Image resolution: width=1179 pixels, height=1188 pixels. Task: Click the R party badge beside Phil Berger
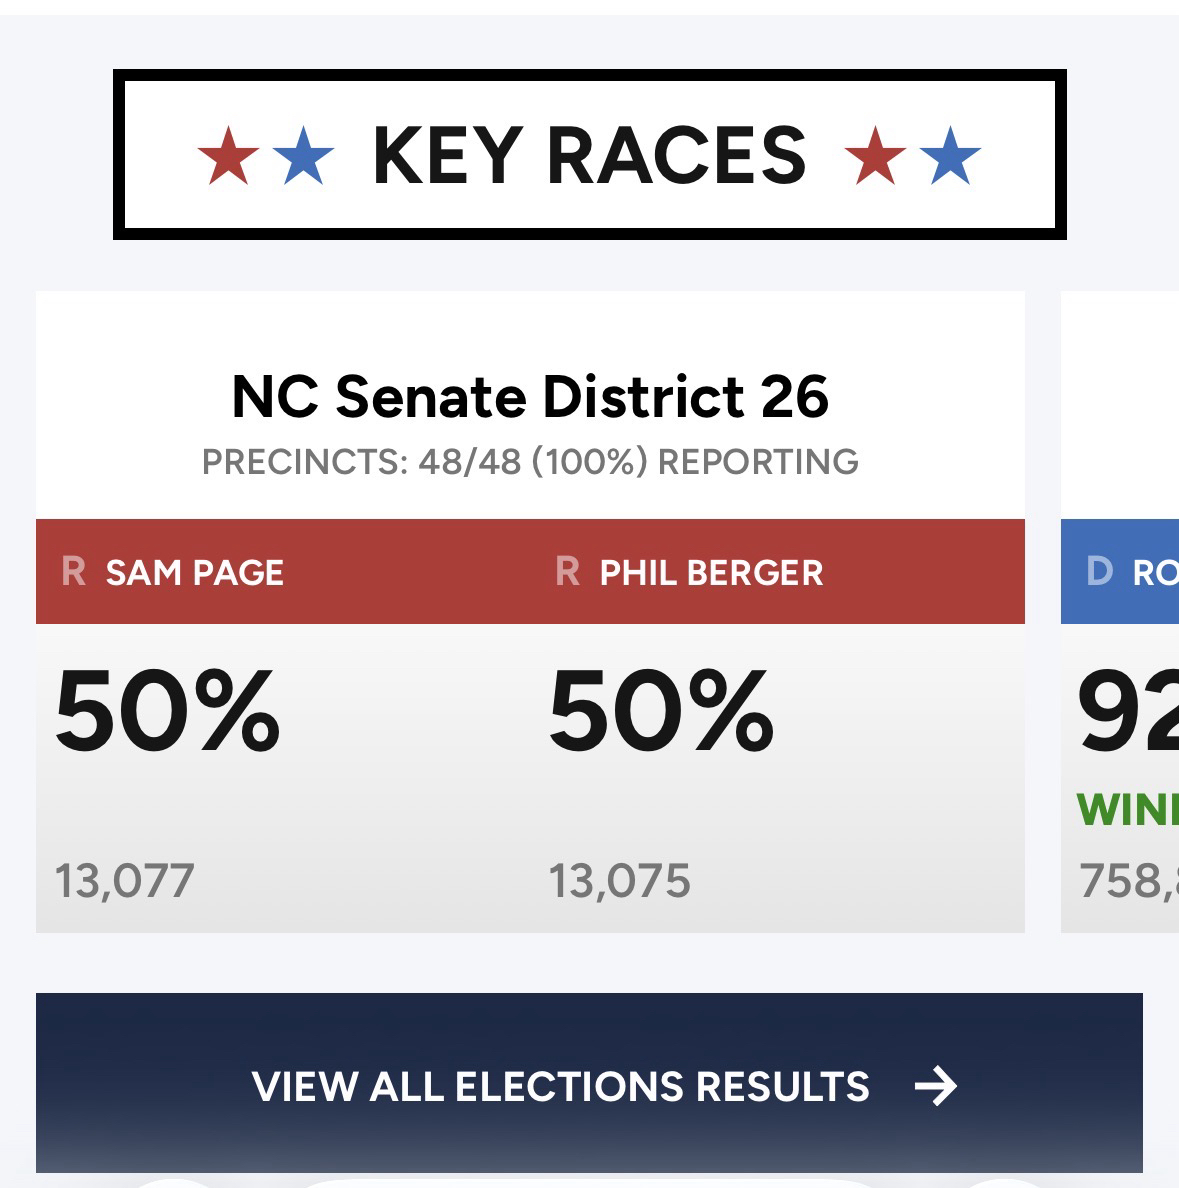click(x=567, y=572)
